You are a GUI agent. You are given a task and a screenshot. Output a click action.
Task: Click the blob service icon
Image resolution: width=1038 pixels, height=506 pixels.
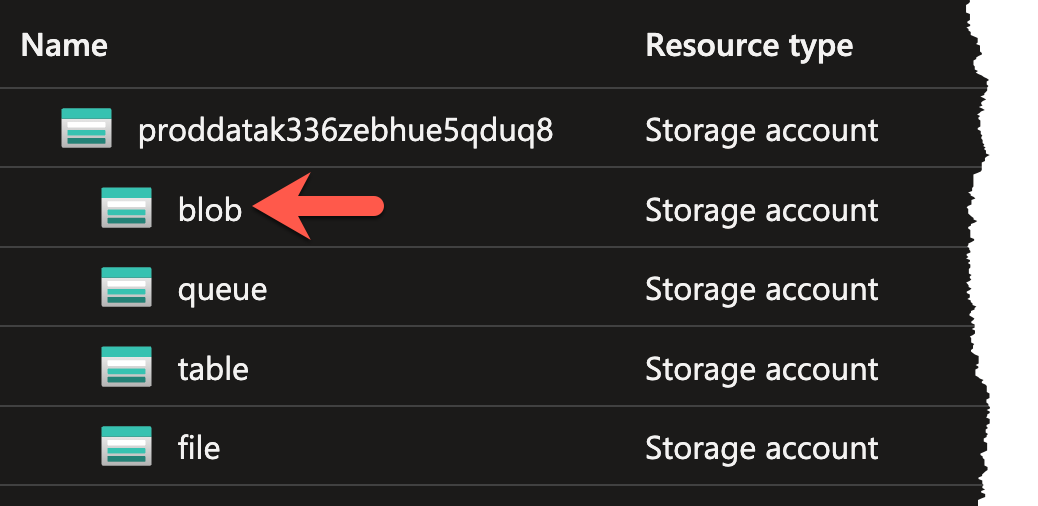126,209
